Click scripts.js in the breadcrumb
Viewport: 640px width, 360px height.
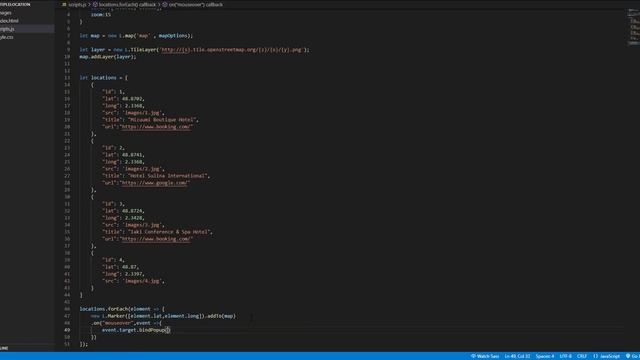76,4
